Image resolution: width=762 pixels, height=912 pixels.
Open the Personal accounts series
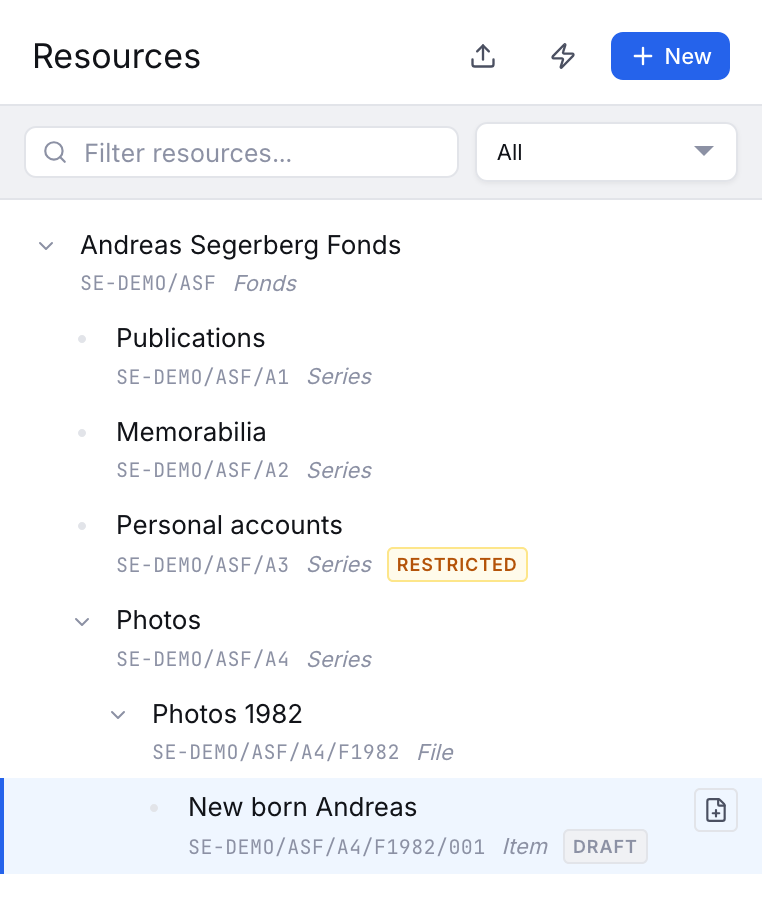(229, 525)
